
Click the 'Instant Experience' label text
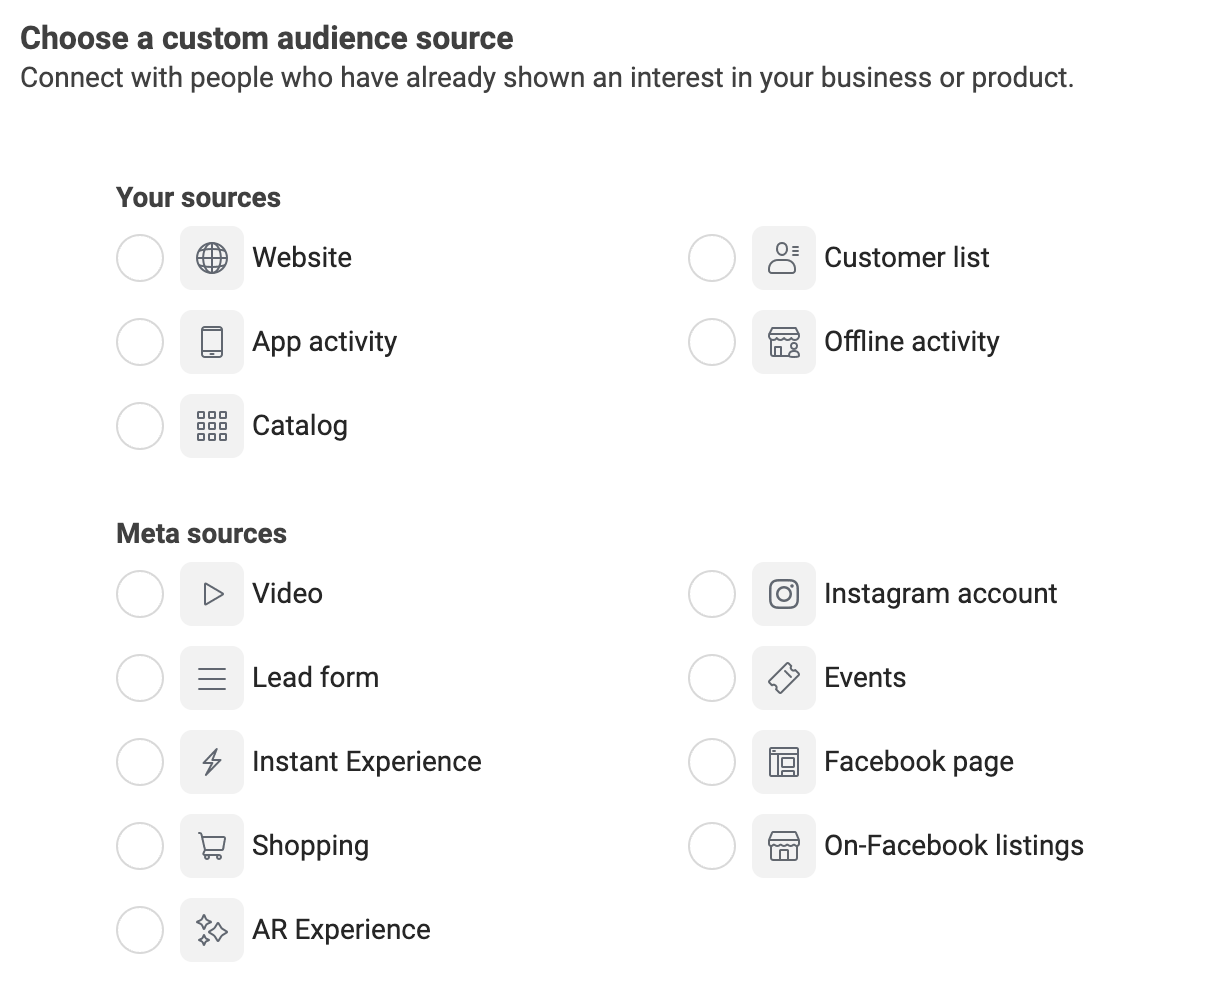[367, 763]
